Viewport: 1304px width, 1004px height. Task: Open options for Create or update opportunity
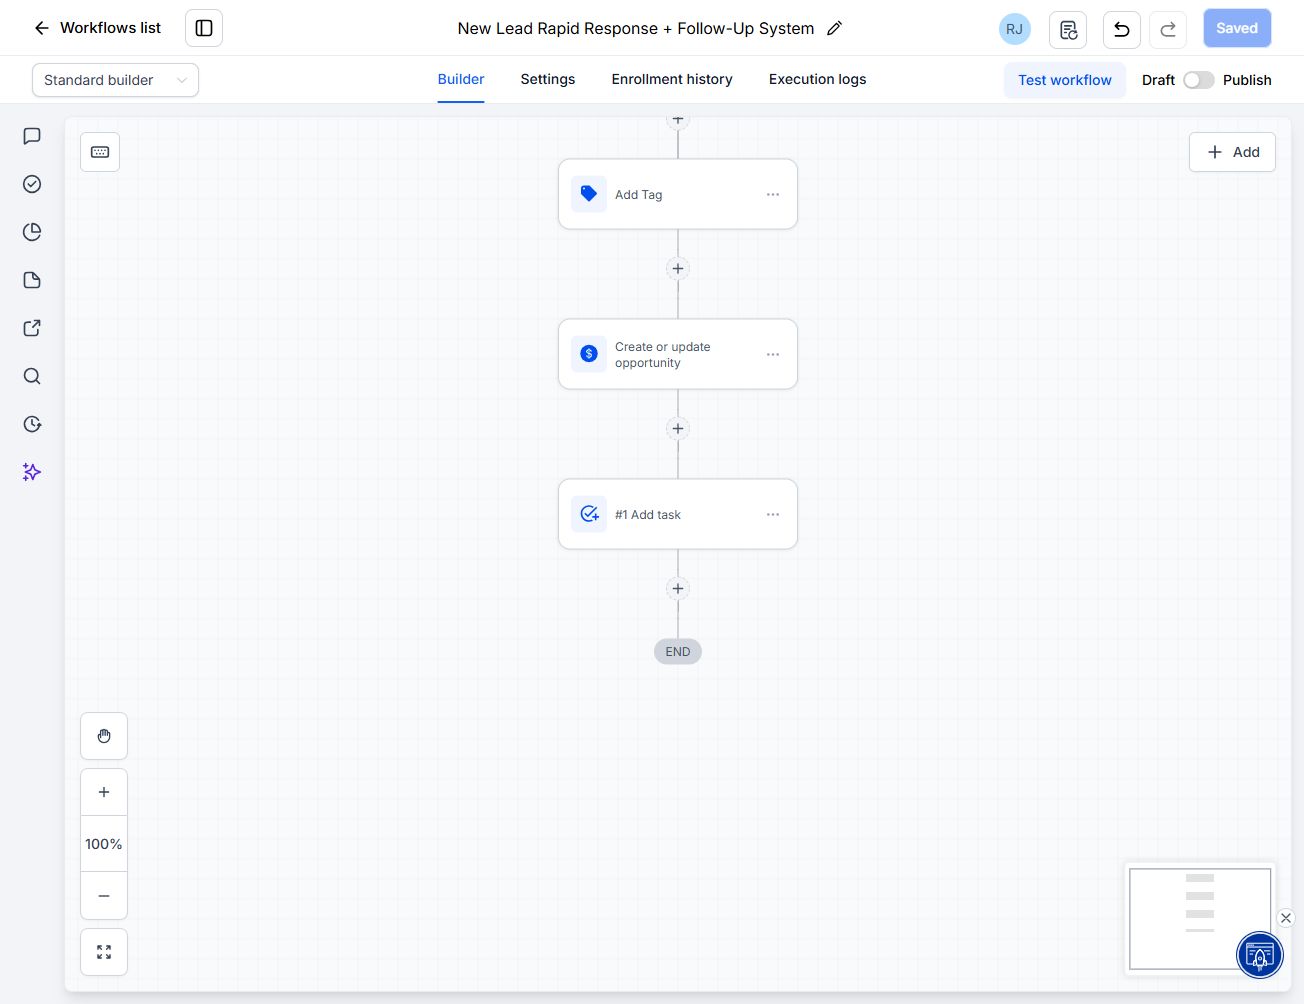pyautogui.click(x=773, y=355)
